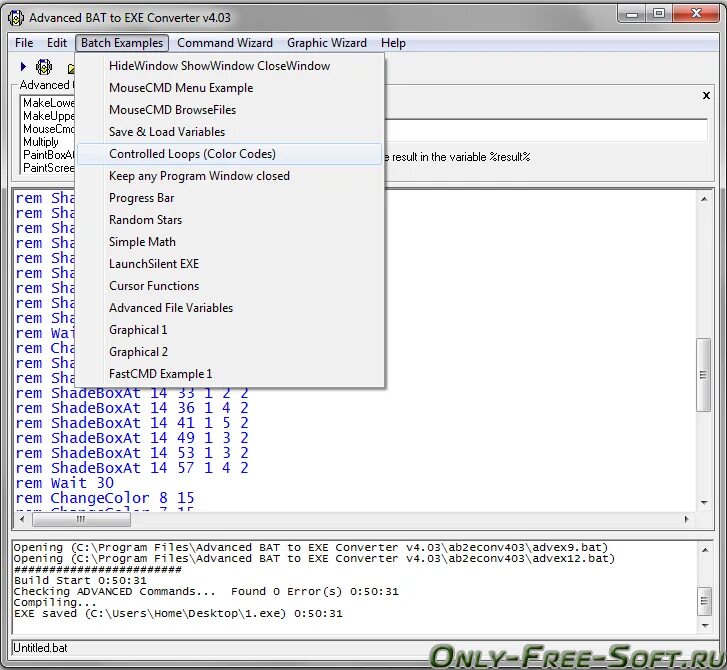Choose the Graphical 2 example
Viewport: 727px width, 670px height.
[x=230, y=352]
